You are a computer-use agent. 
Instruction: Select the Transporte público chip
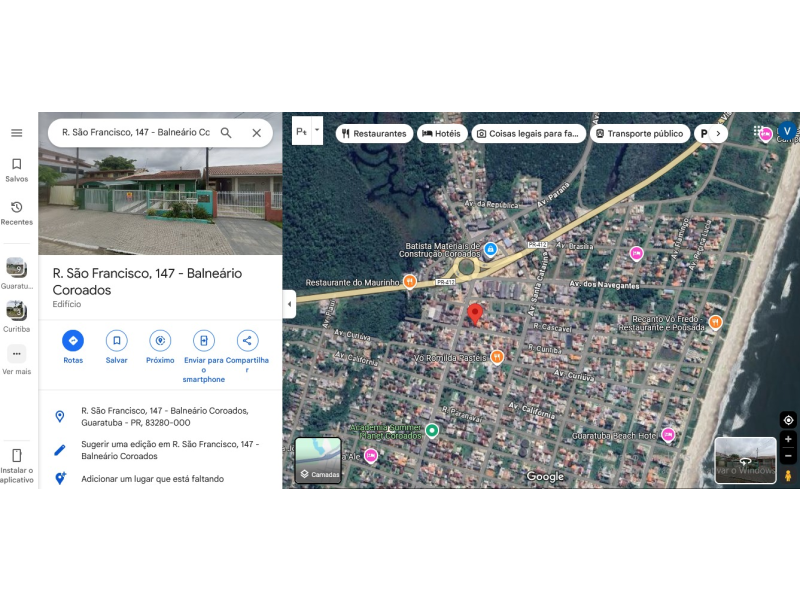click(639, 134)
